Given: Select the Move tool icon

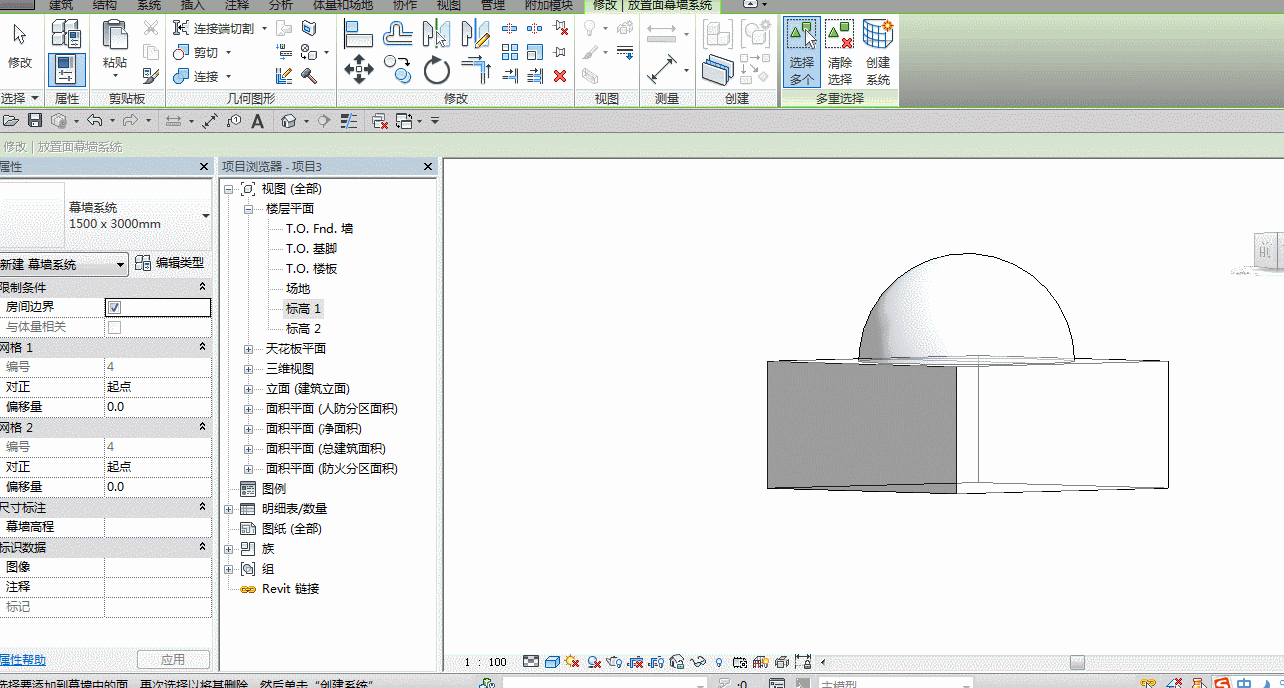Looking at the screenshot, I should tap(358, 70).
